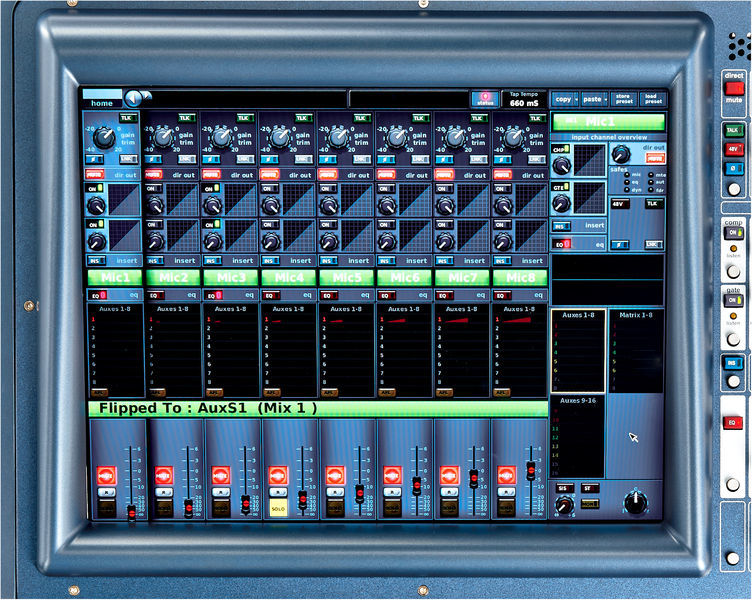Click the blue INS hardware button
Screen dimensions: 752x600
(733, 362)
